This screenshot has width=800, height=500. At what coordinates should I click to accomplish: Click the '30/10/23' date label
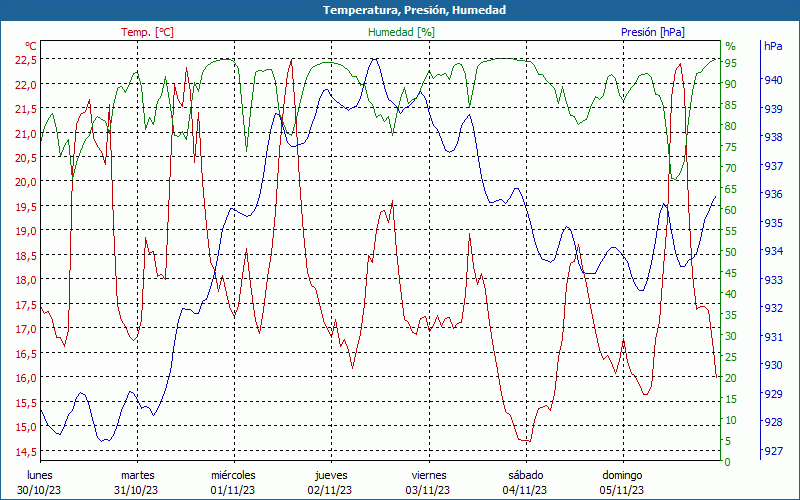tap(39, 490)
